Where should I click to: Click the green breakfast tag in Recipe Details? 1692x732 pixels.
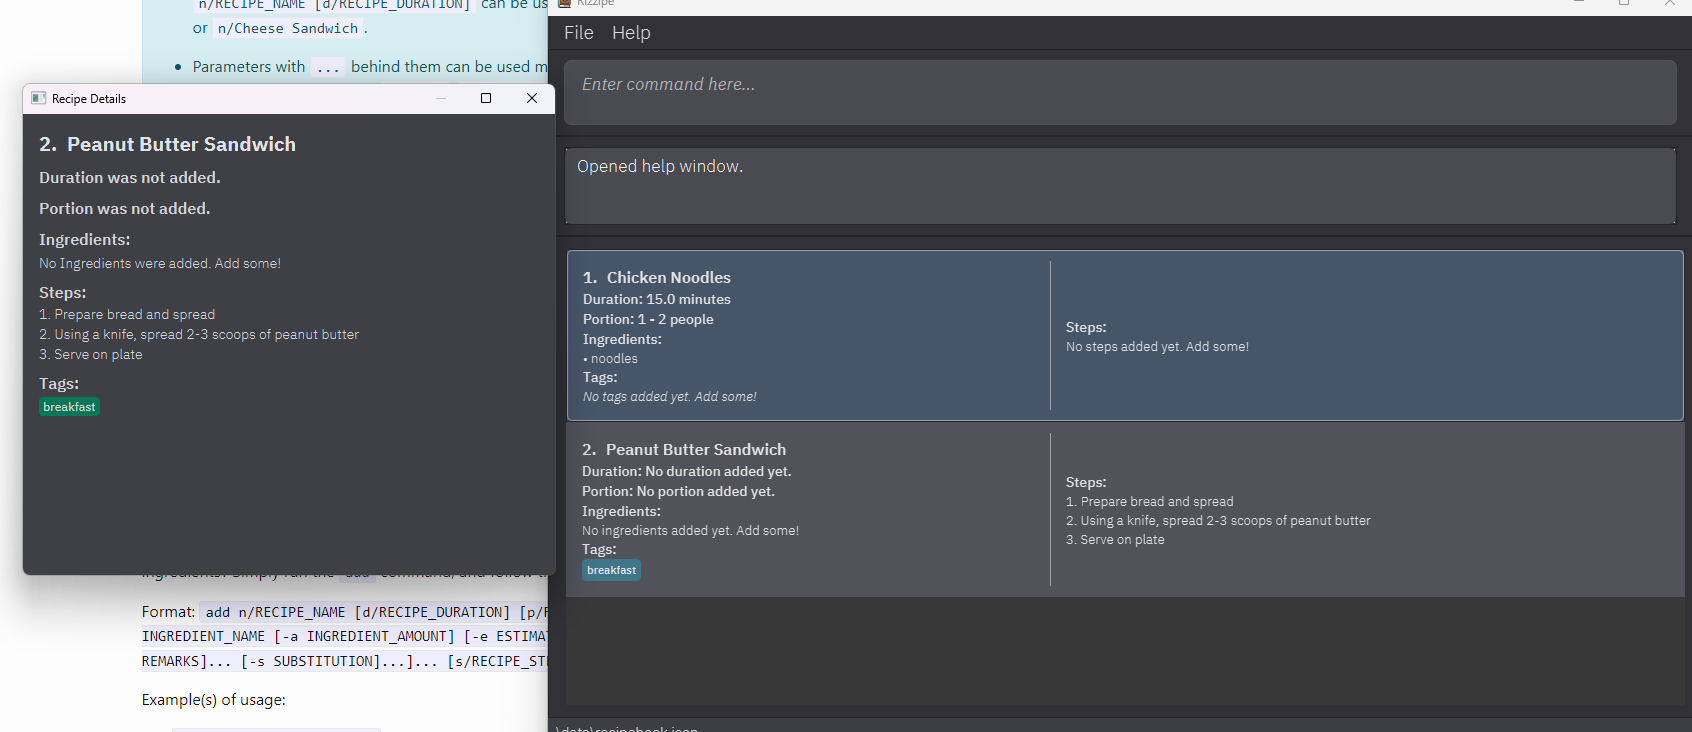(x=69, y=407)
